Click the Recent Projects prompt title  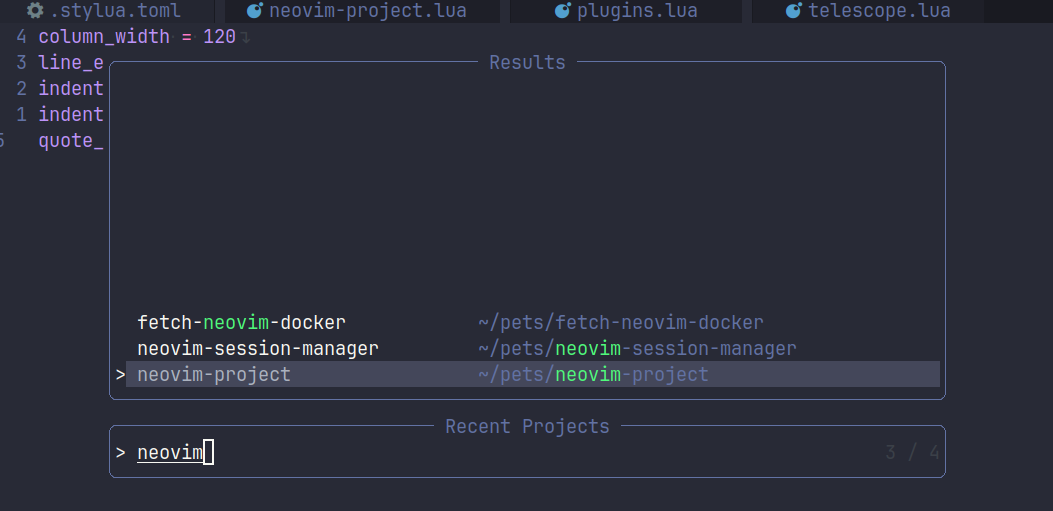coord(527,426)
